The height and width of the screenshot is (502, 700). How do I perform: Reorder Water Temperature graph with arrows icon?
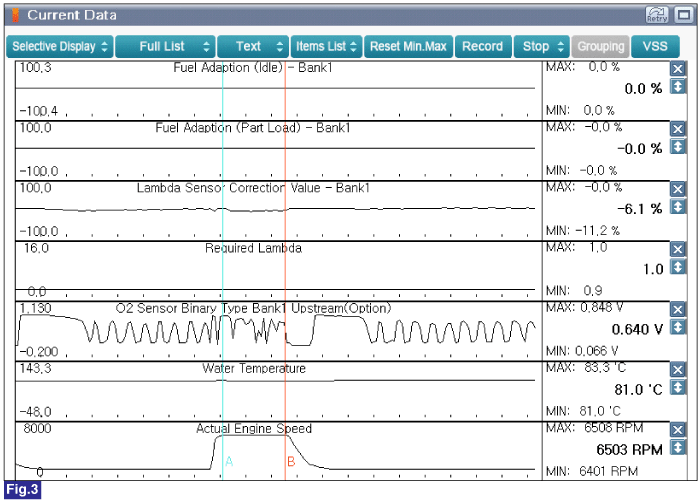[678, 387]
